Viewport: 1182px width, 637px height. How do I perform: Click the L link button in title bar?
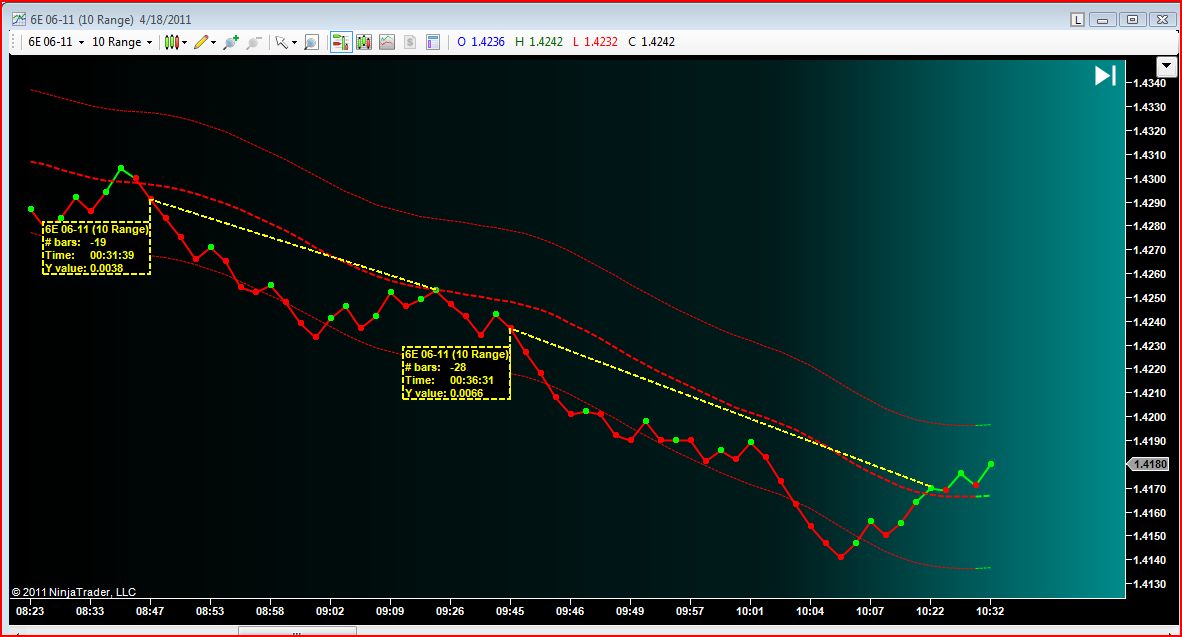click(x=1077, y=20)
